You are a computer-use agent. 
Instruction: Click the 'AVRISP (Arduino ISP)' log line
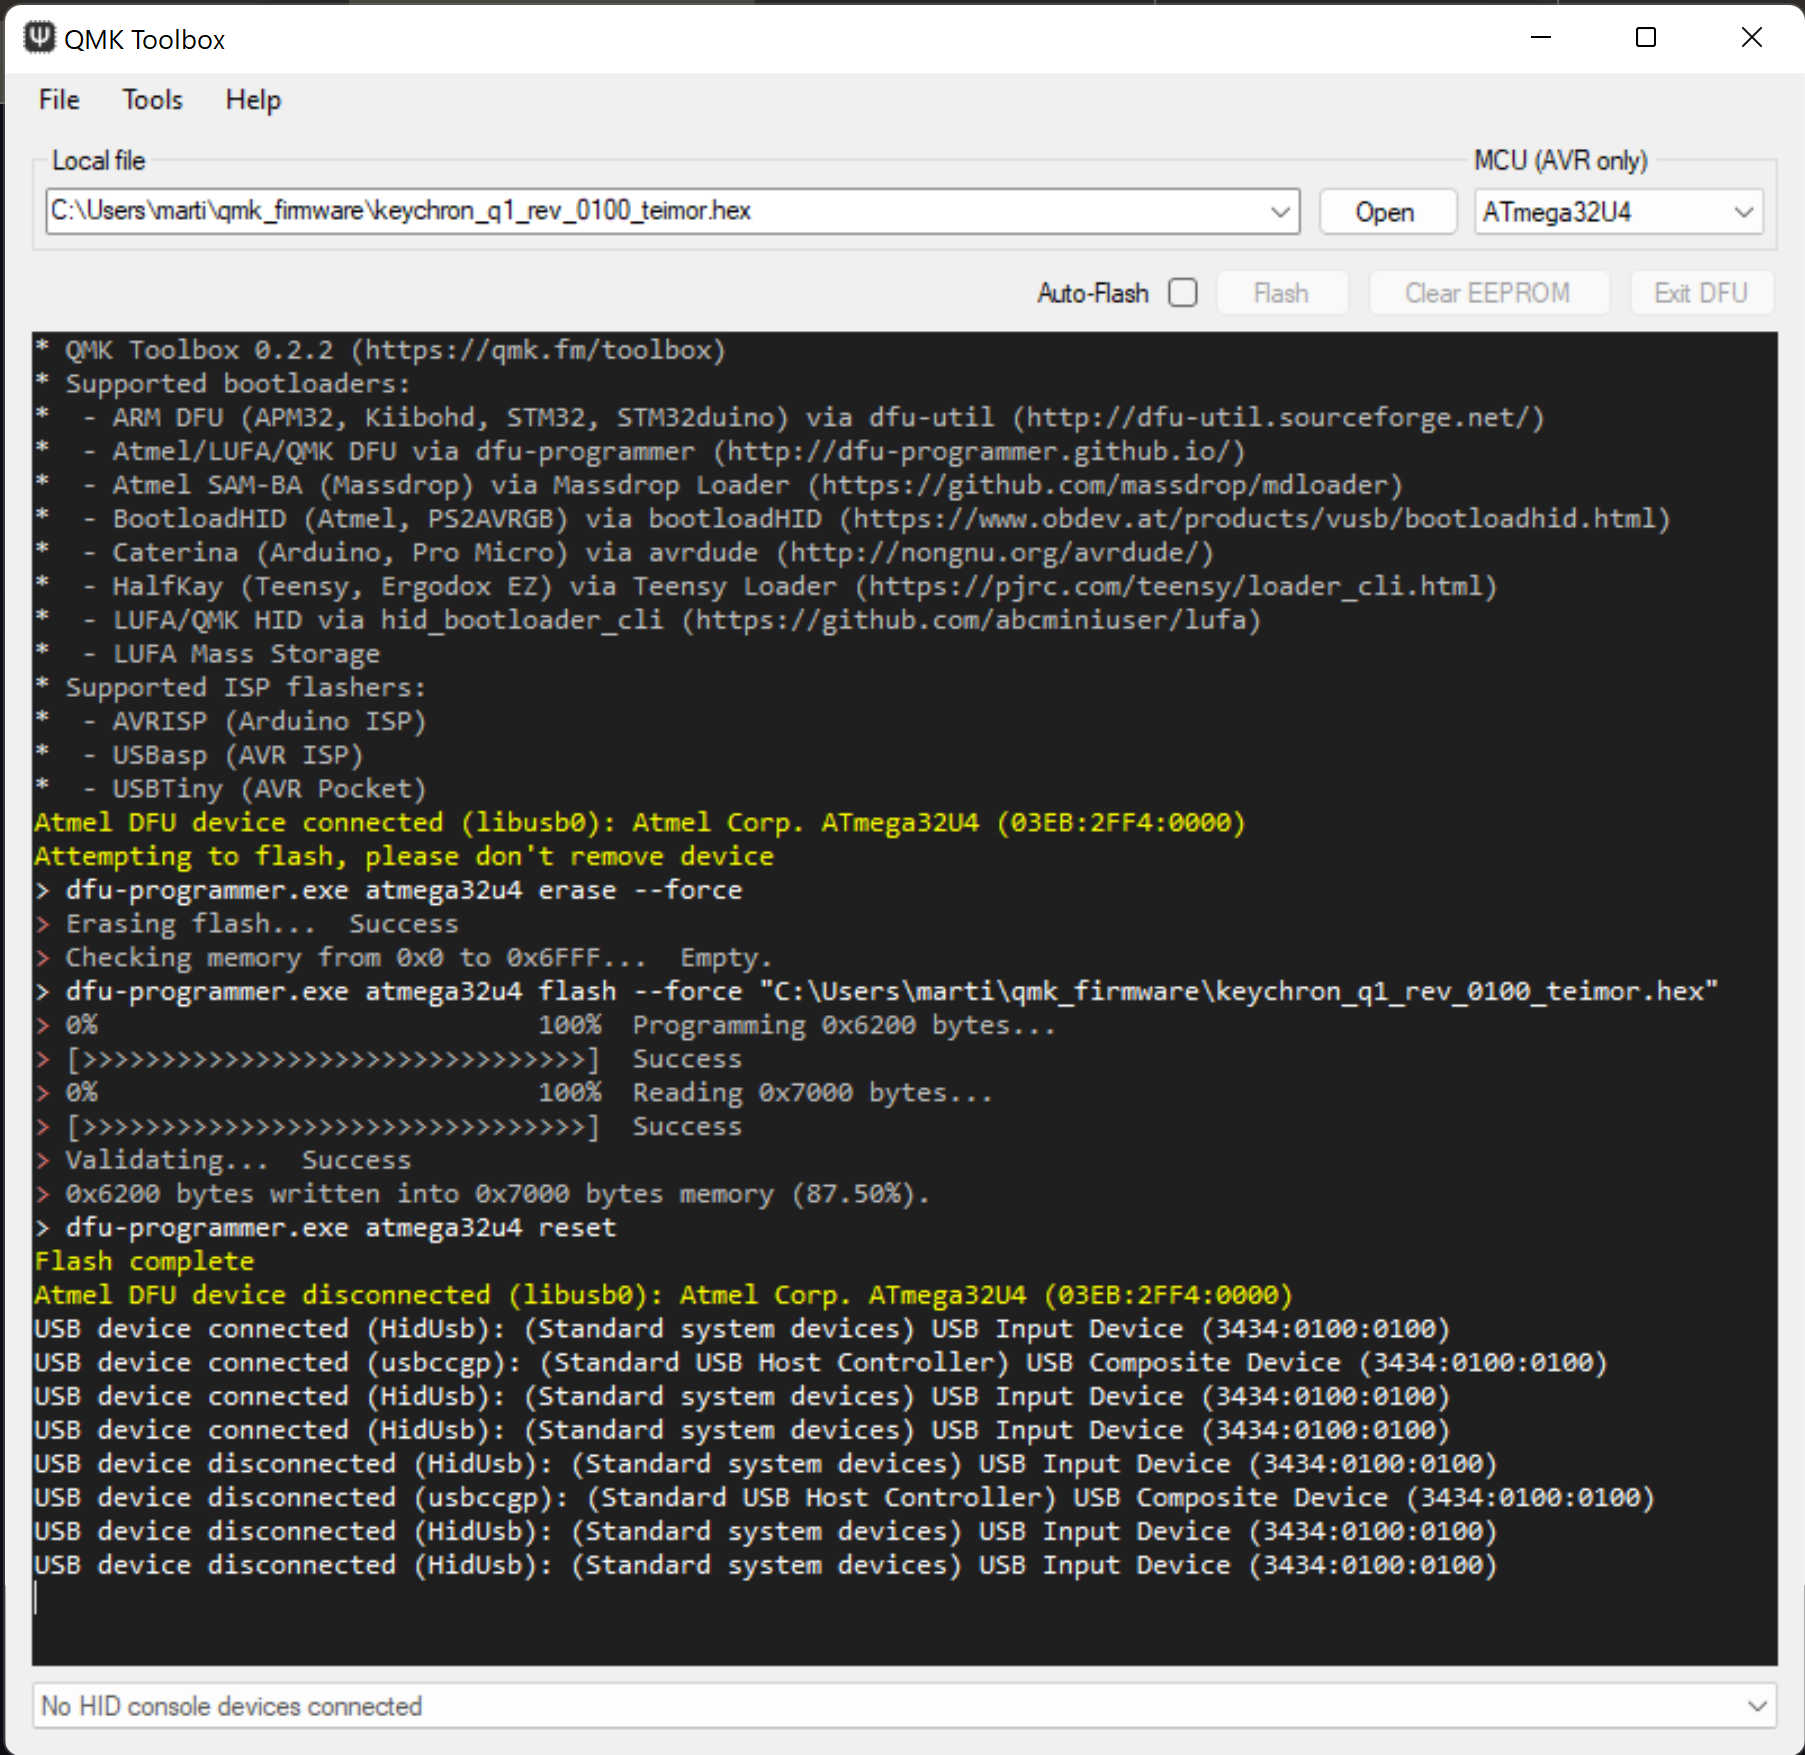click(x=230, y=721)
